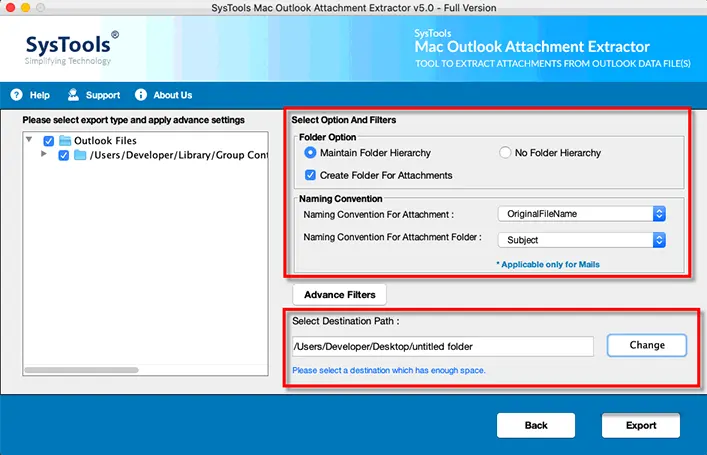Screen dimensions: 707x455
Task: Select No Folder Hierarchy radio button
Action: coord(505,153)
